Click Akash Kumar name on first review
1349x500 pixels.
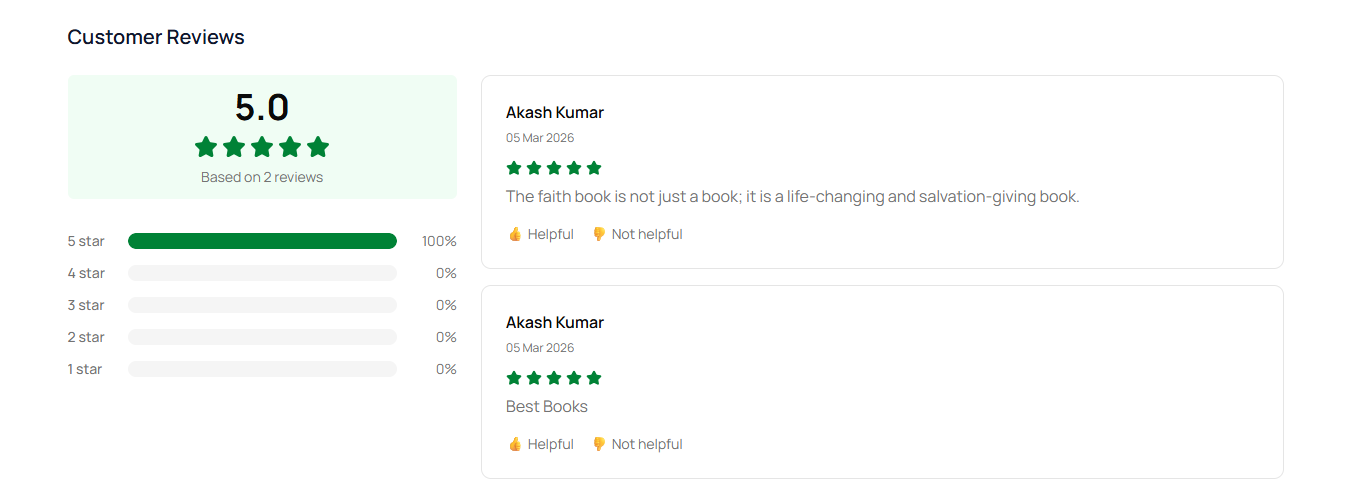tap(555, 112)
